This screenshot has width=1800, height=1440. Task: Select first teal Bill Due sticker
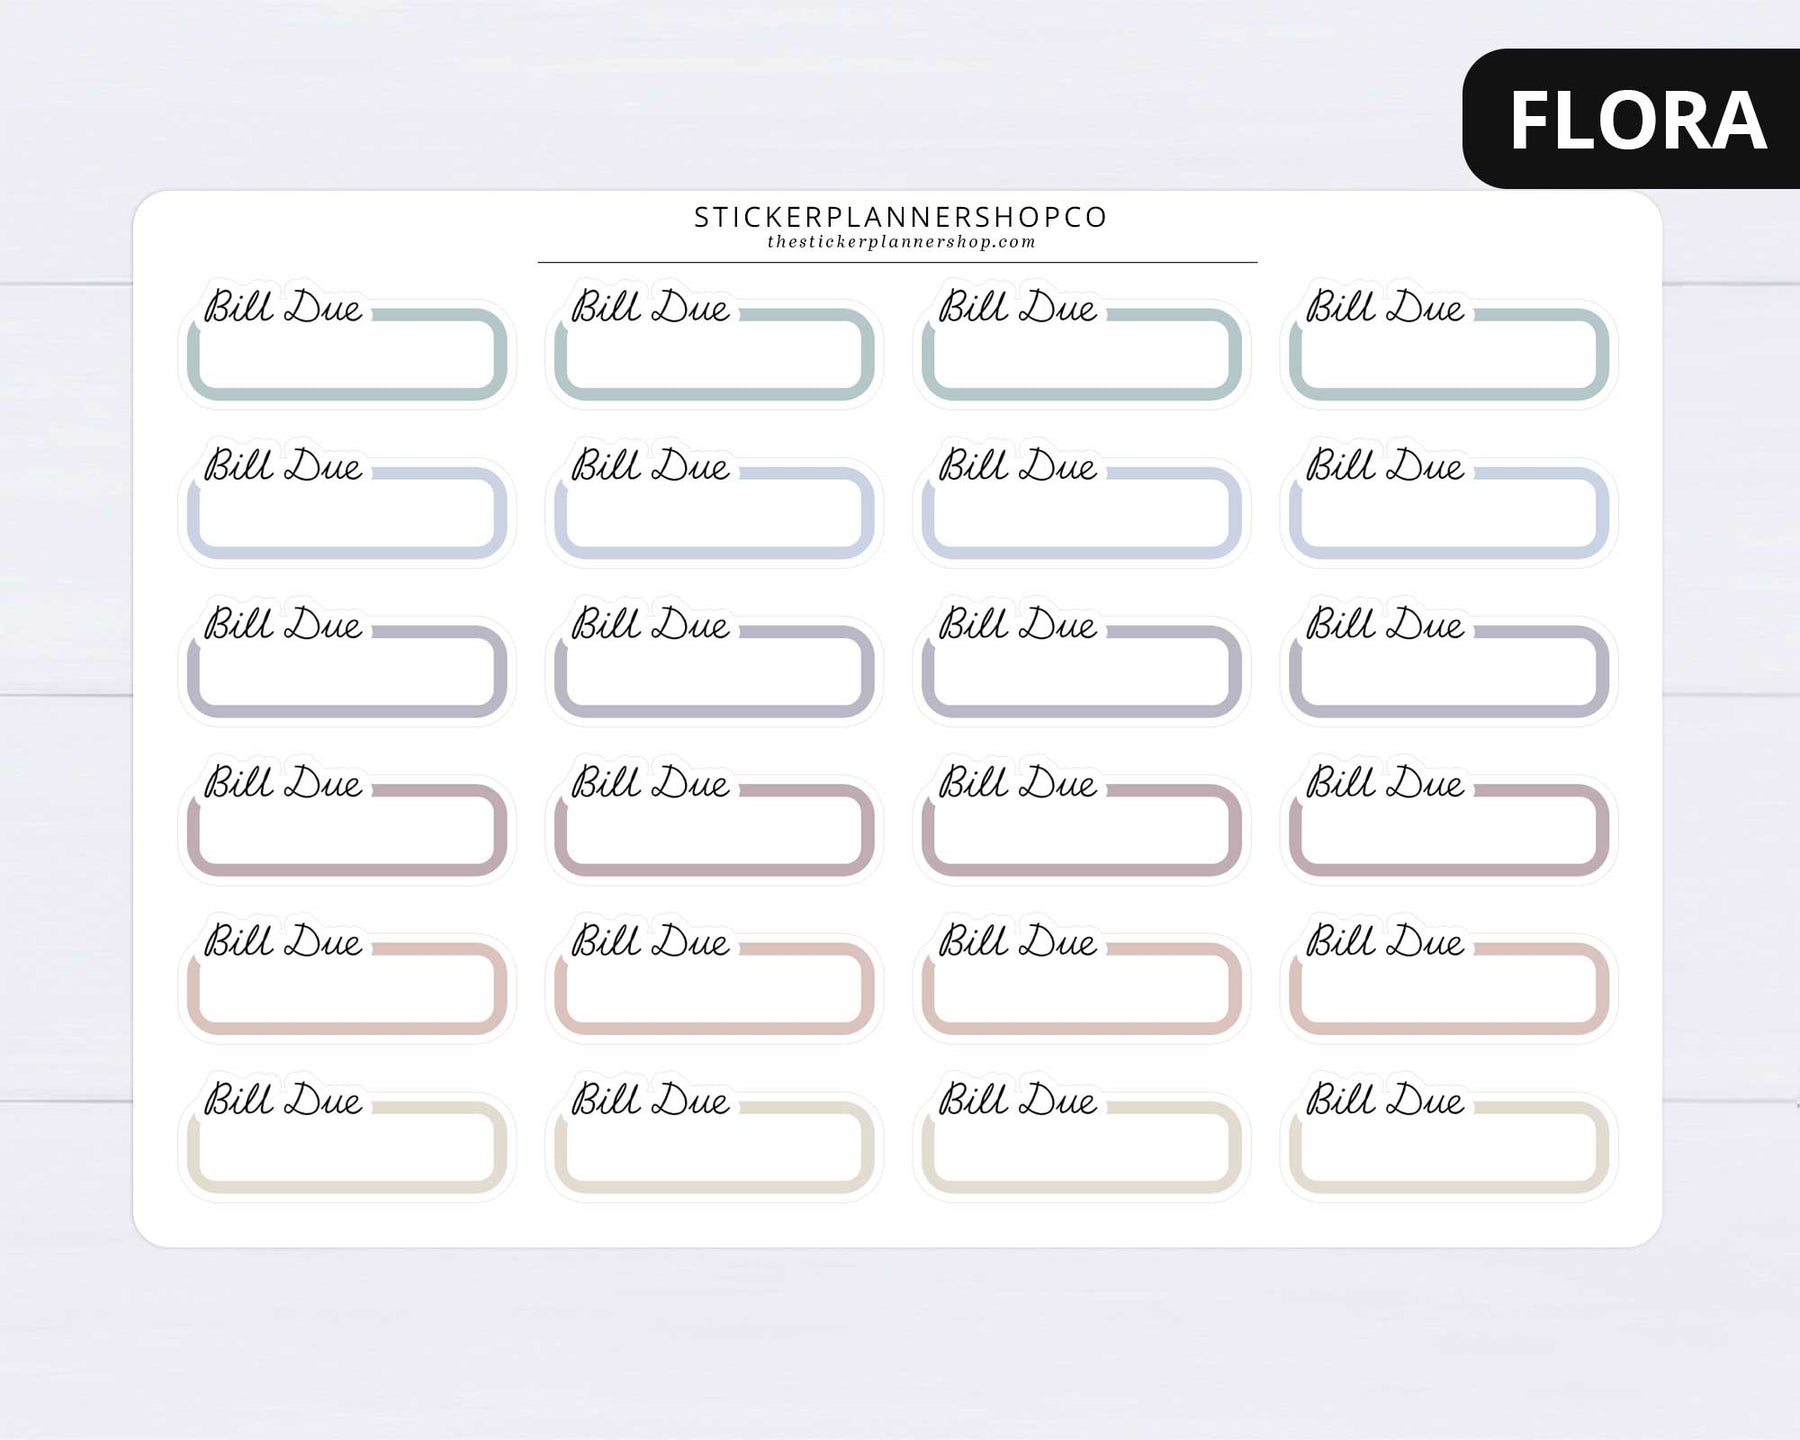pos(347,342)
